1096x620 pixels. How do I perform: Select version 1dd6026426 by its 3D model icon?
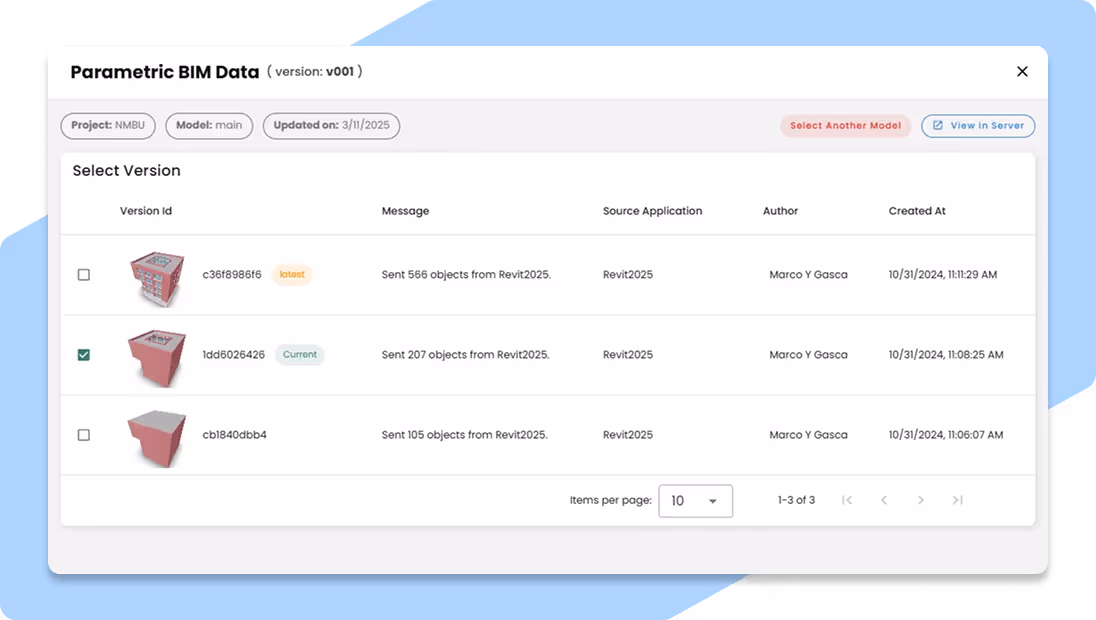157,354
